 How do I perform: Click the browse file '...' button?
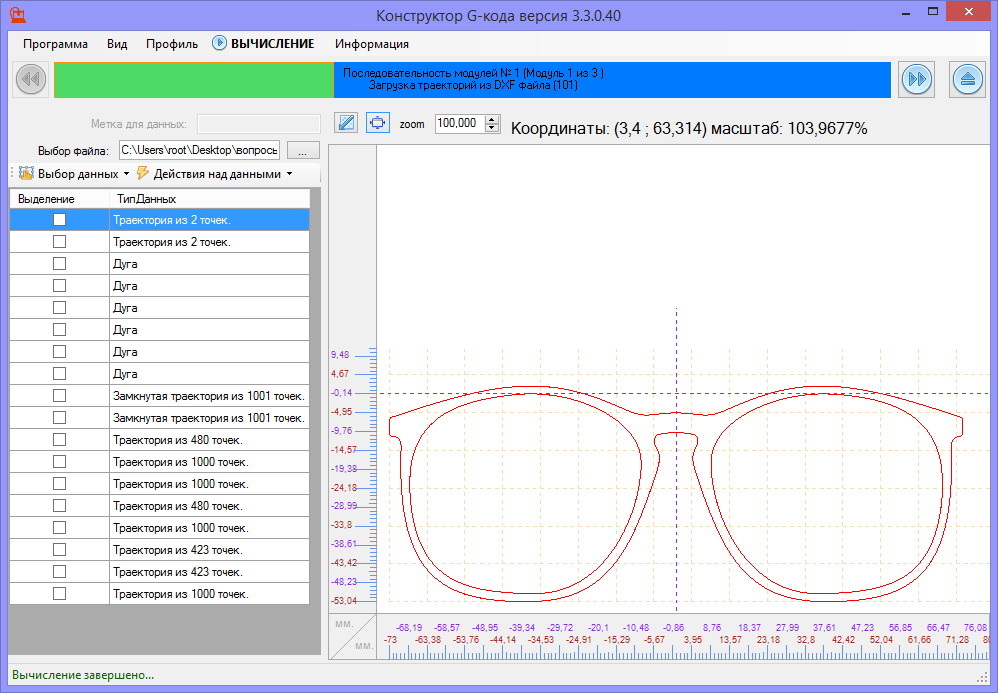(x=303, y=150)
